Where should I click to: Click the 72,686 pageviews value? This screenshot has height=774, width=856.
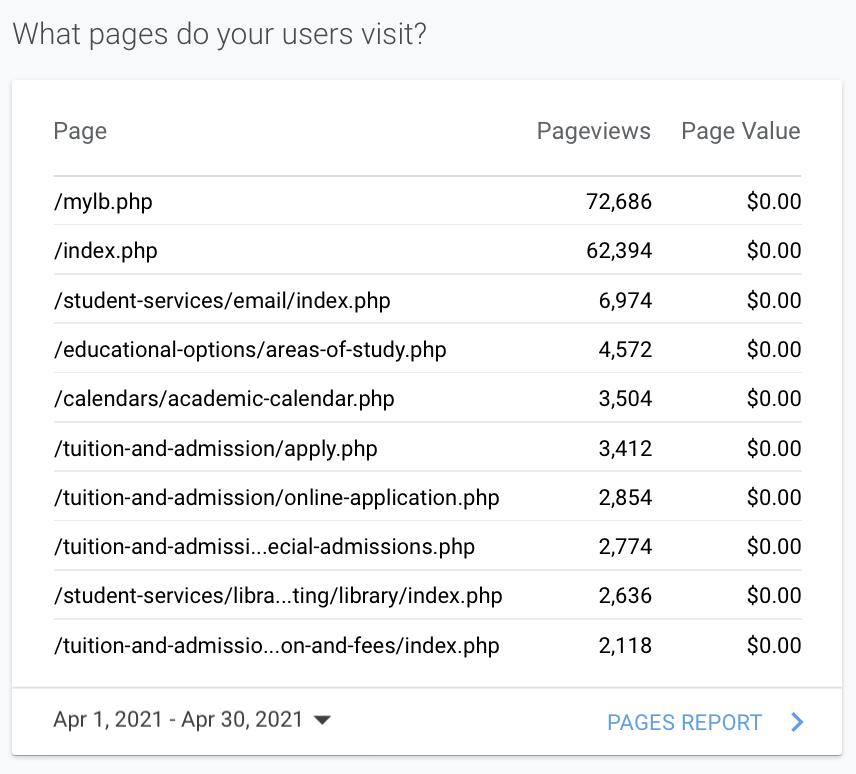(x=619, y=201)
